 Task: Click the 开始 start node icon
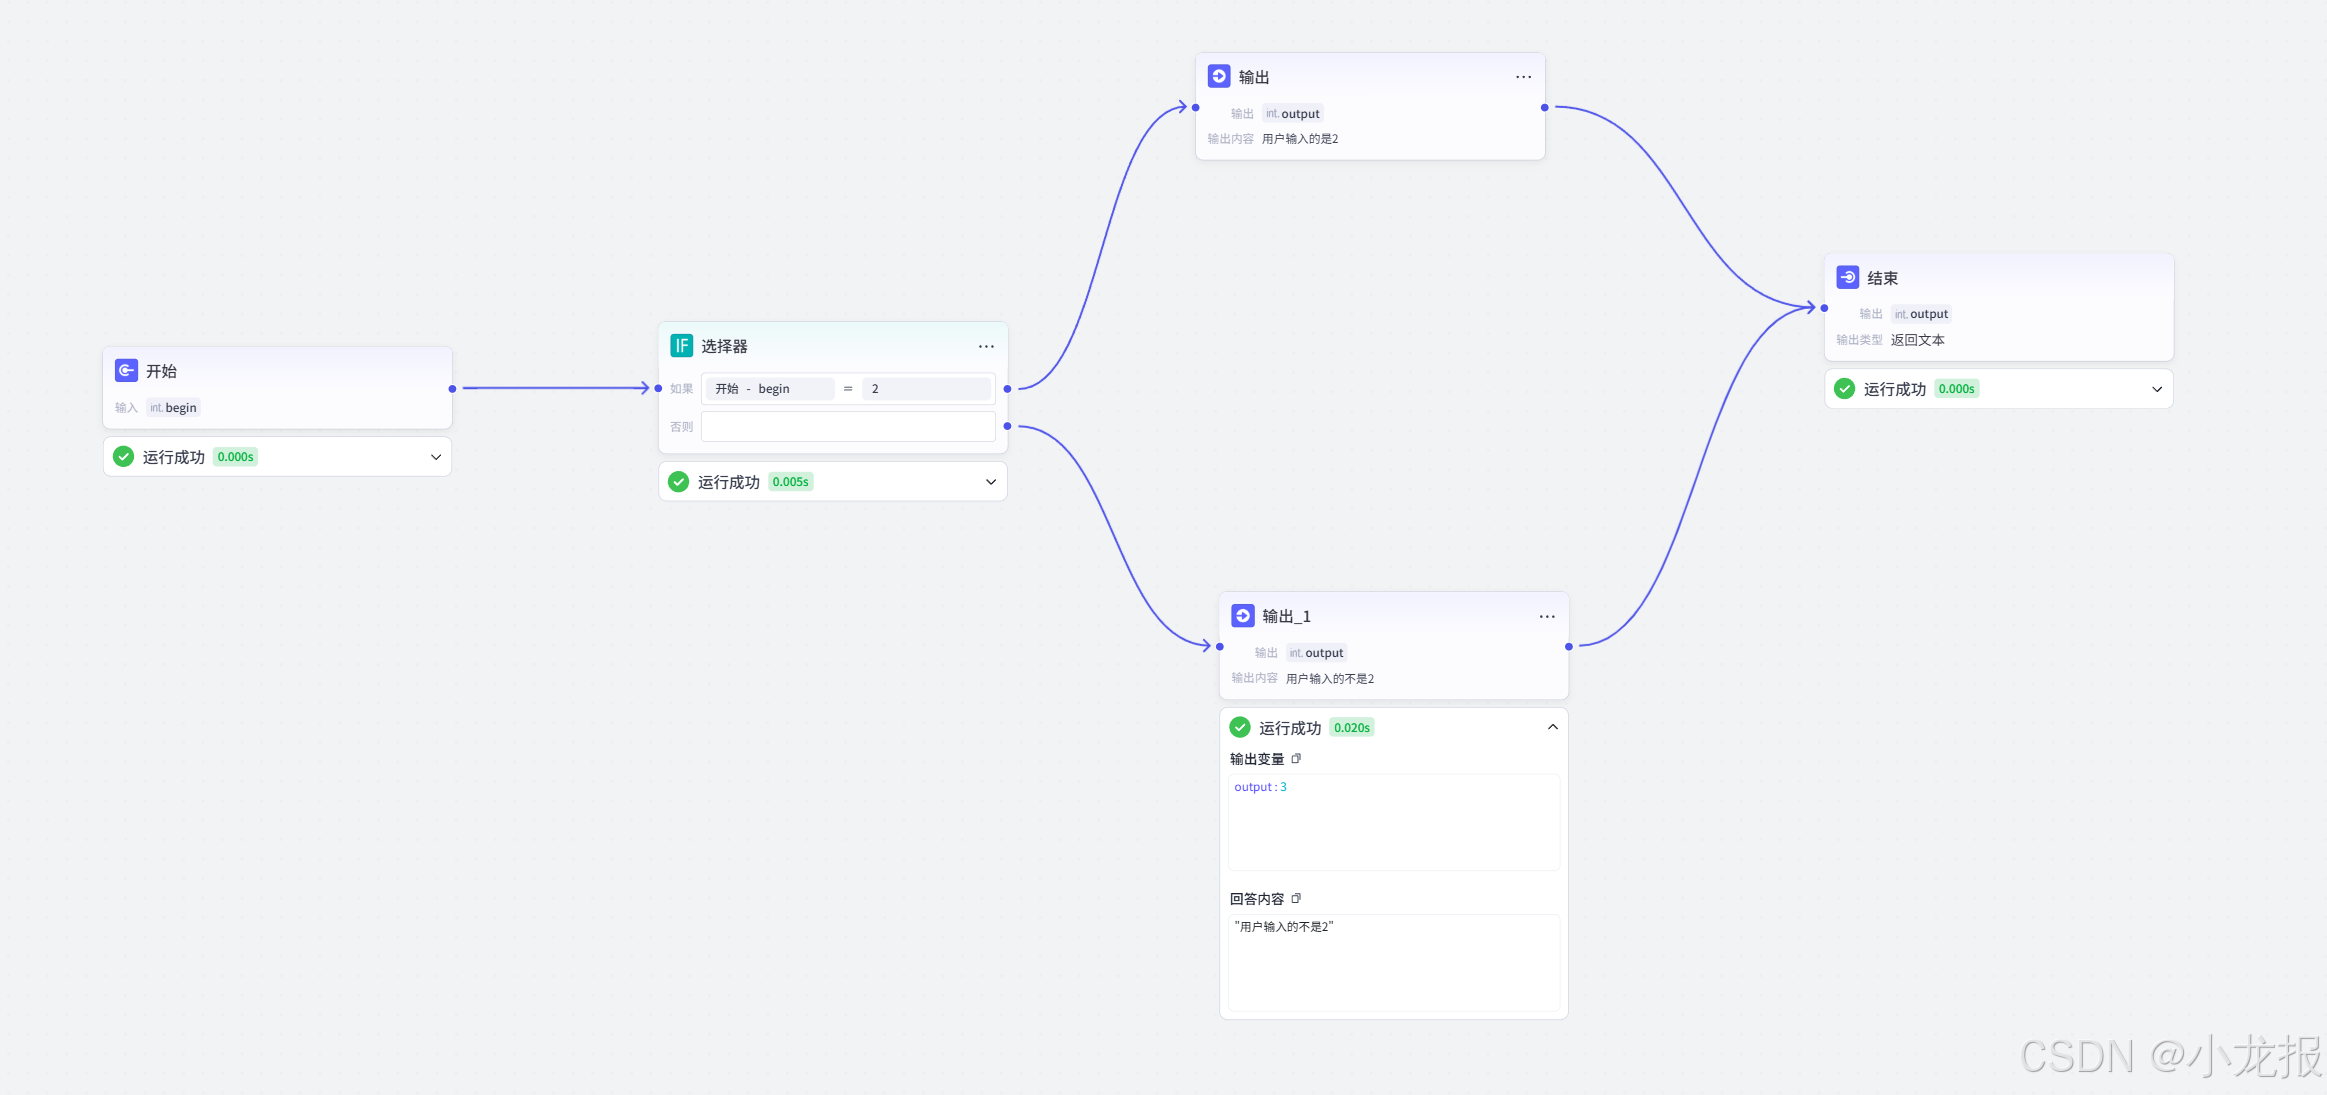coord(126,370)
